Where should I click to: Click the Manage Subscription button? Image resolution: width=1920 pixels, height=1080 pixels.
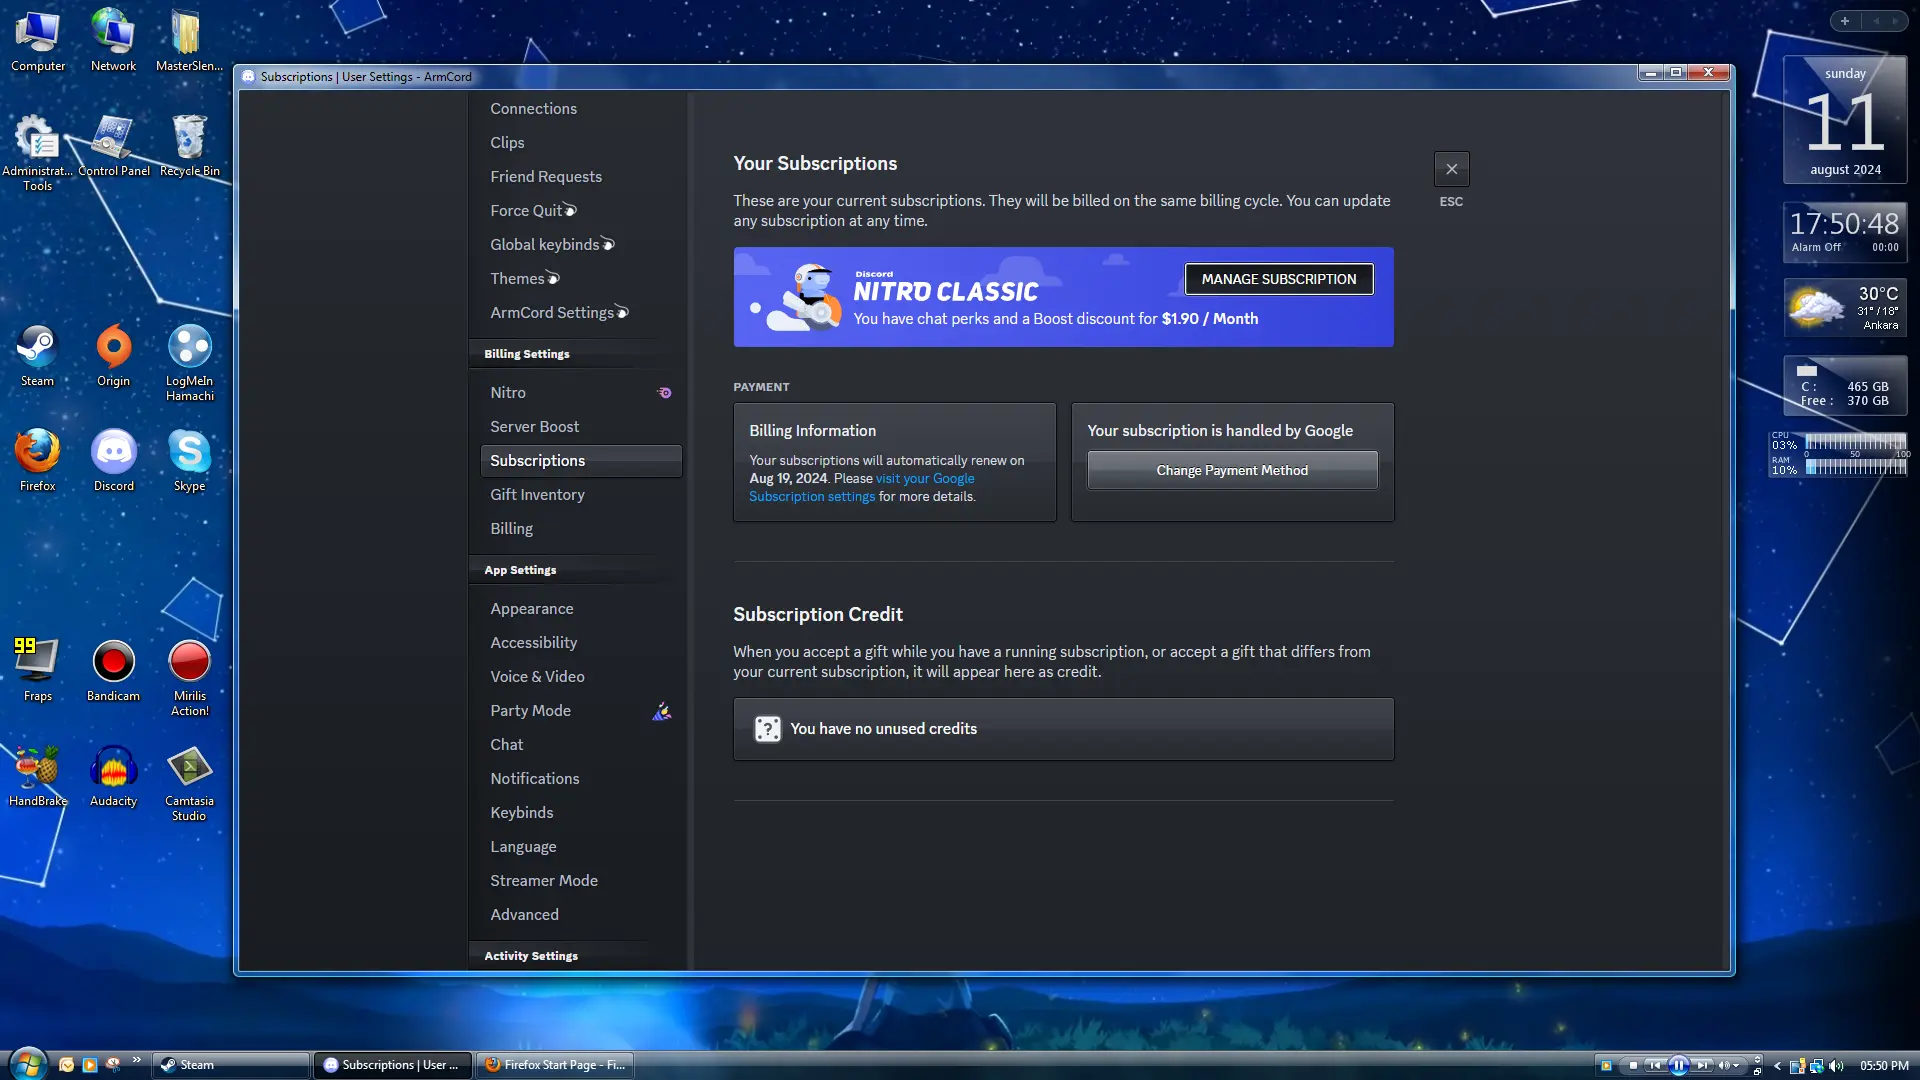tap(1279, 279)
